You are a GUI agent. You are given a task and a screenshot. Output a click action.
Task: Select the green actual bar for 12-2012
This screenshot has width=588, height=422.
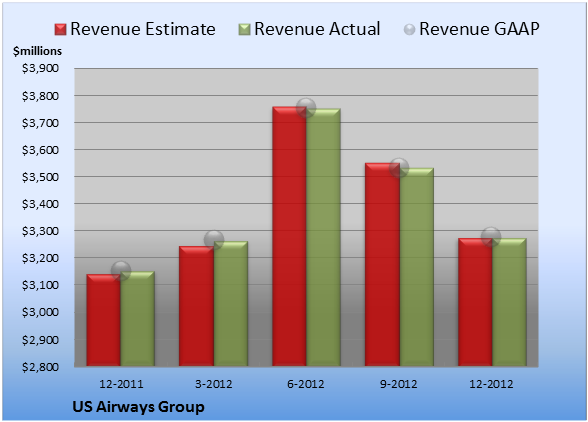coord(509,302)
